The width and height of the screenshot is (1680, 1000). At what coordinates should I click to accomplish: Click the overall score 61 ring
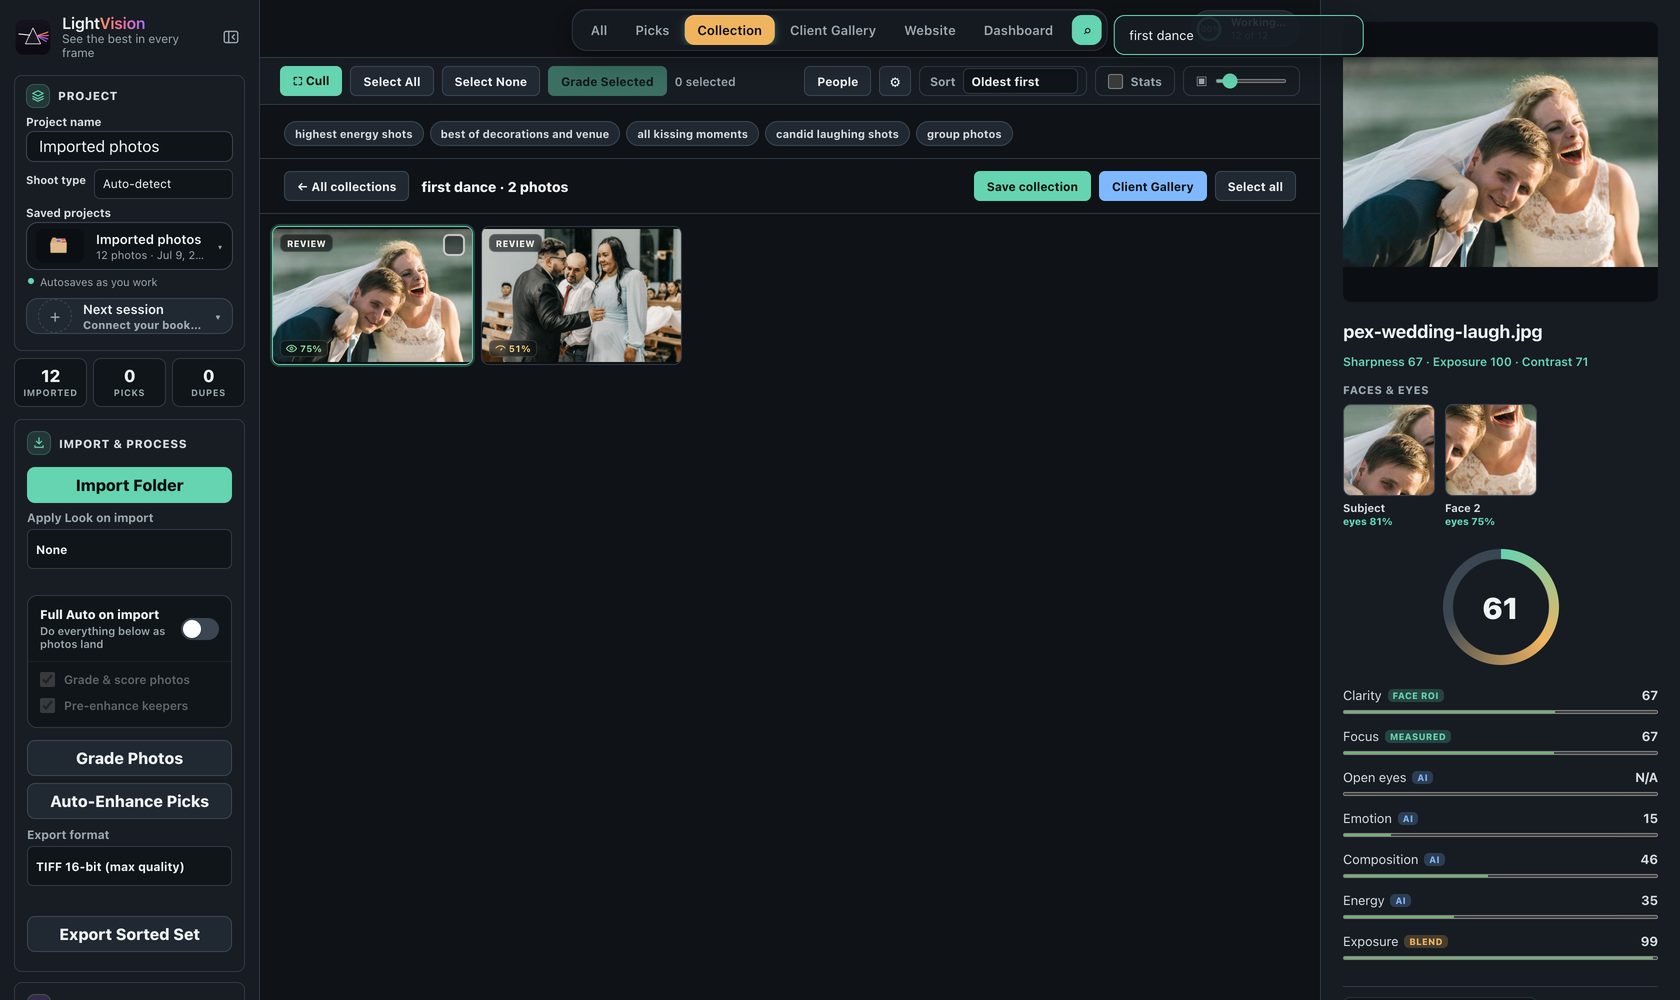point(1500,607)
